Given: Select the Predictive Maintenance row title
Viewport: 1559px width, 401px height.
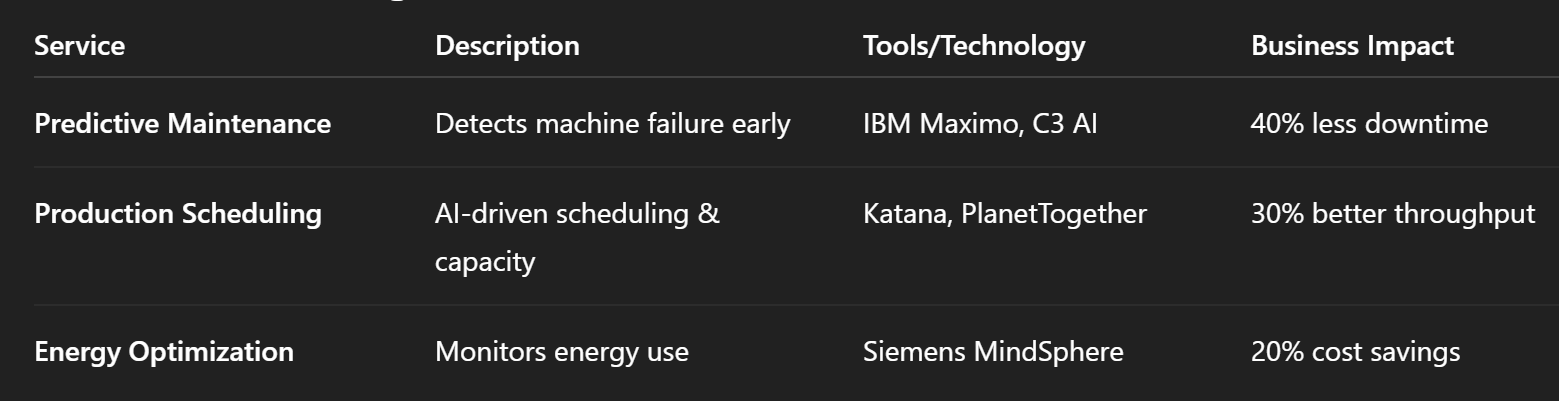Looking at the screenshot, I should (x=182, y=124).
